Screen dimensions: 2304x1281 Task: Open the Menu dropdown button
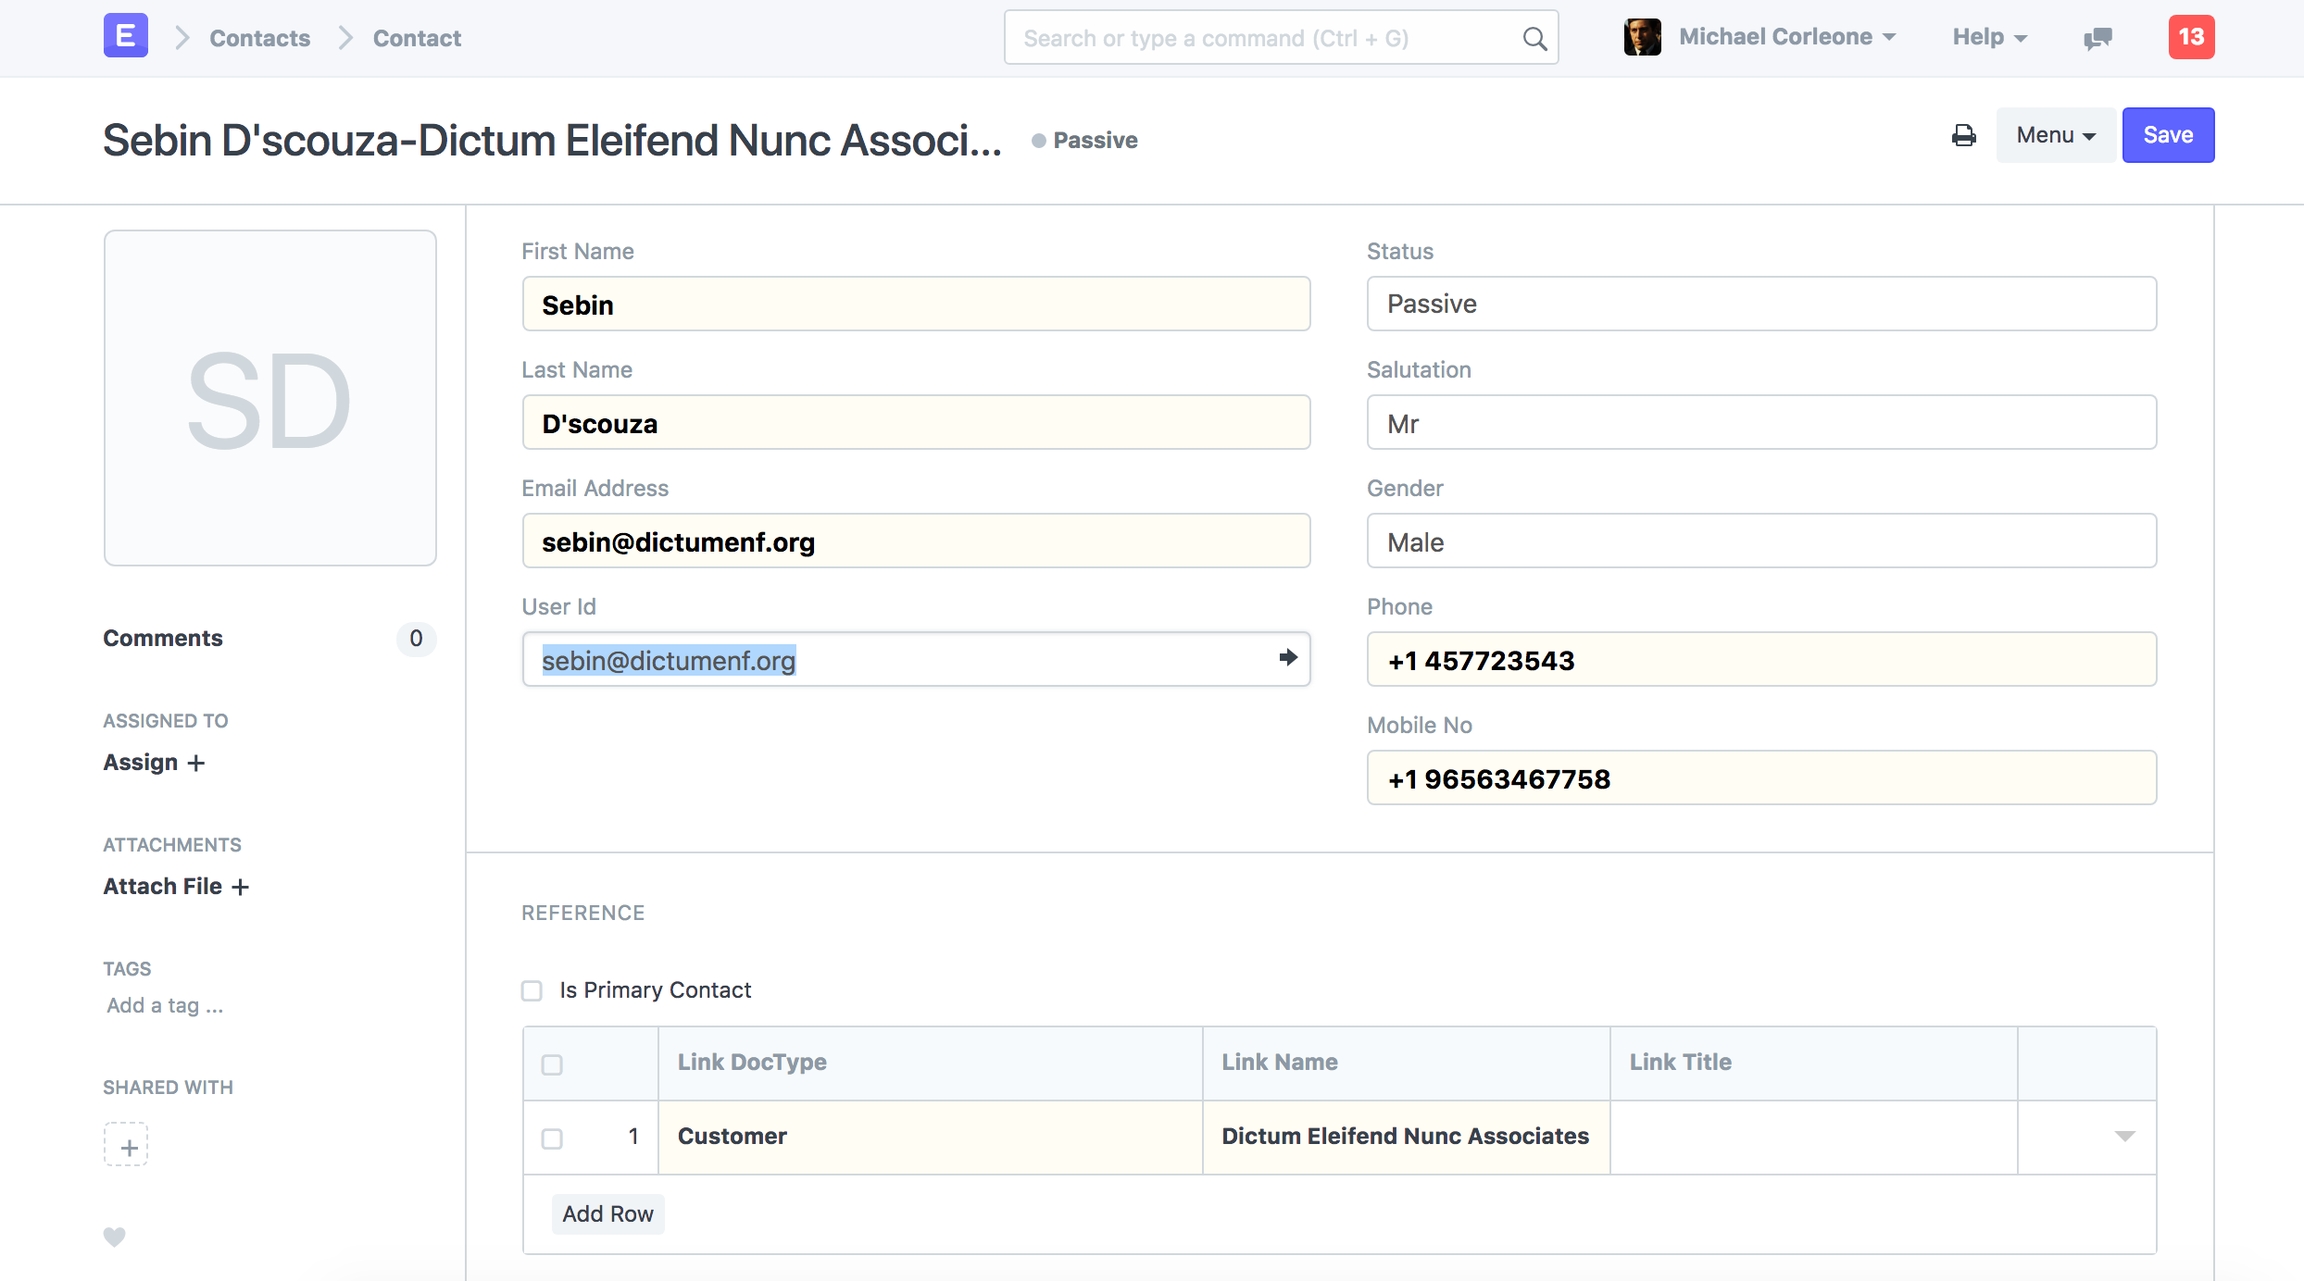click(x=2055, y=135)
